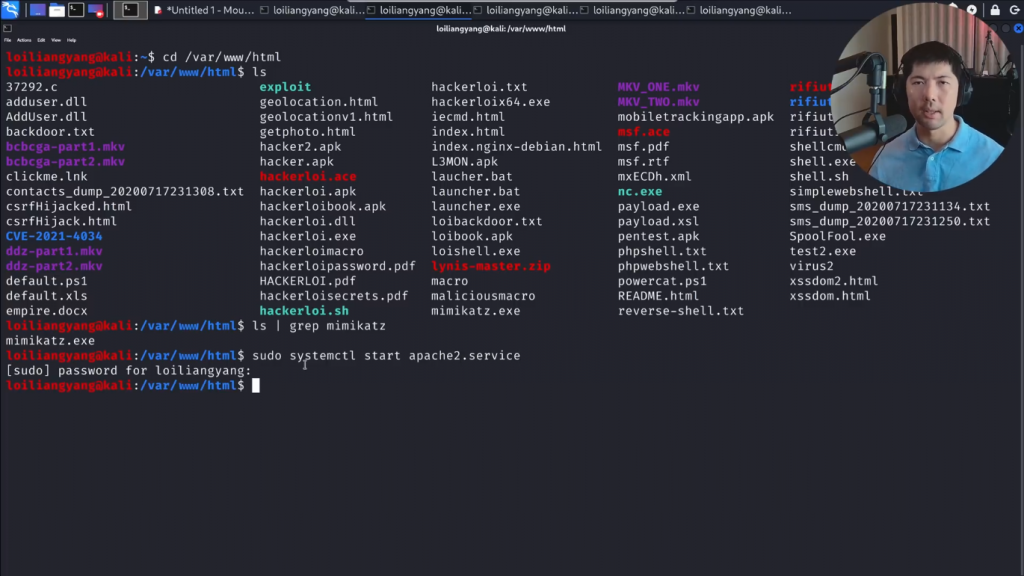The image size is (1024, 576).
Task: Click the ls | grep mimikatz command
Action: (x=319, y=326)
